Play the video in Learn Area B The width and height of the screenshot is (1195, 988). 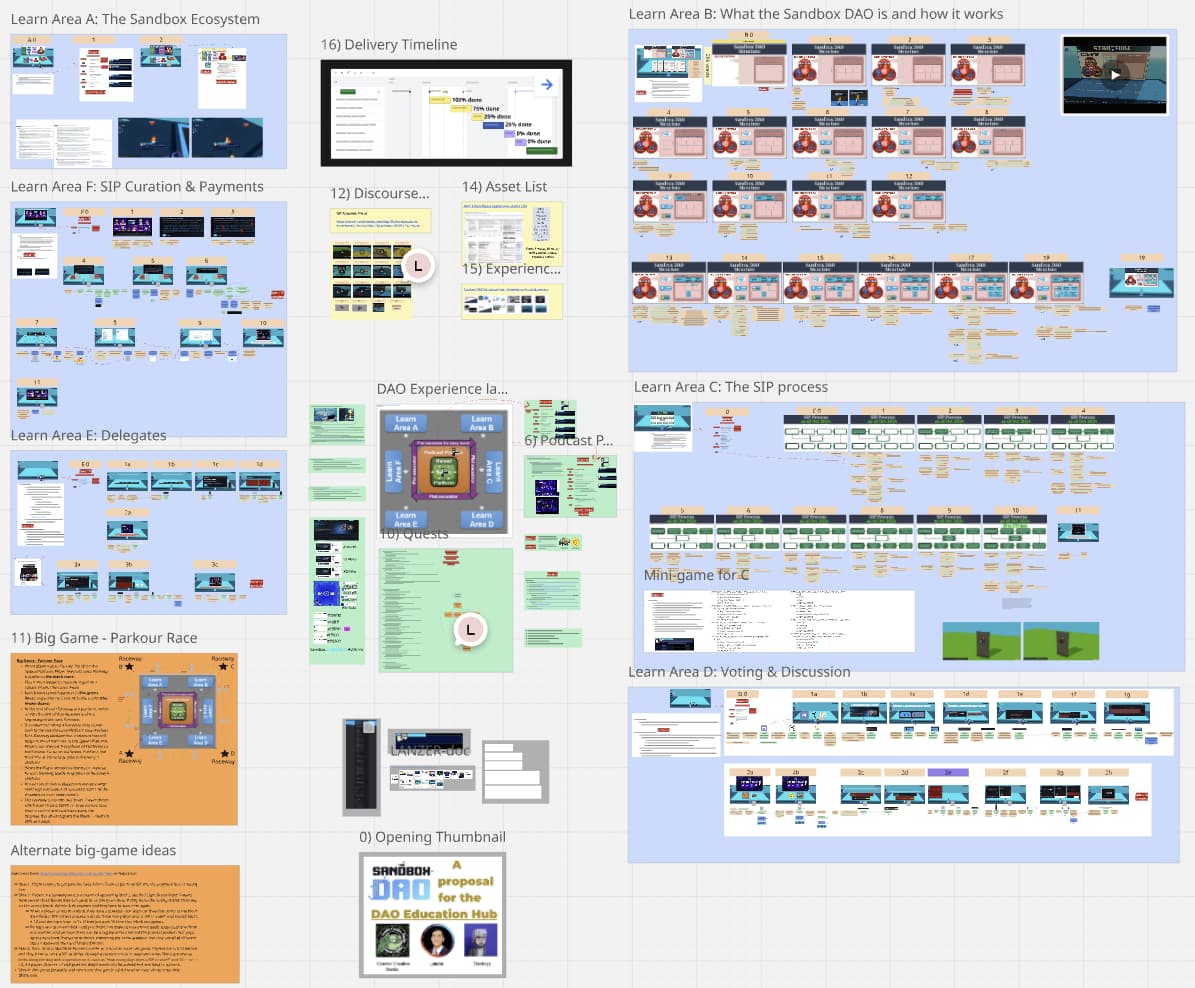tap(1115, 75)
